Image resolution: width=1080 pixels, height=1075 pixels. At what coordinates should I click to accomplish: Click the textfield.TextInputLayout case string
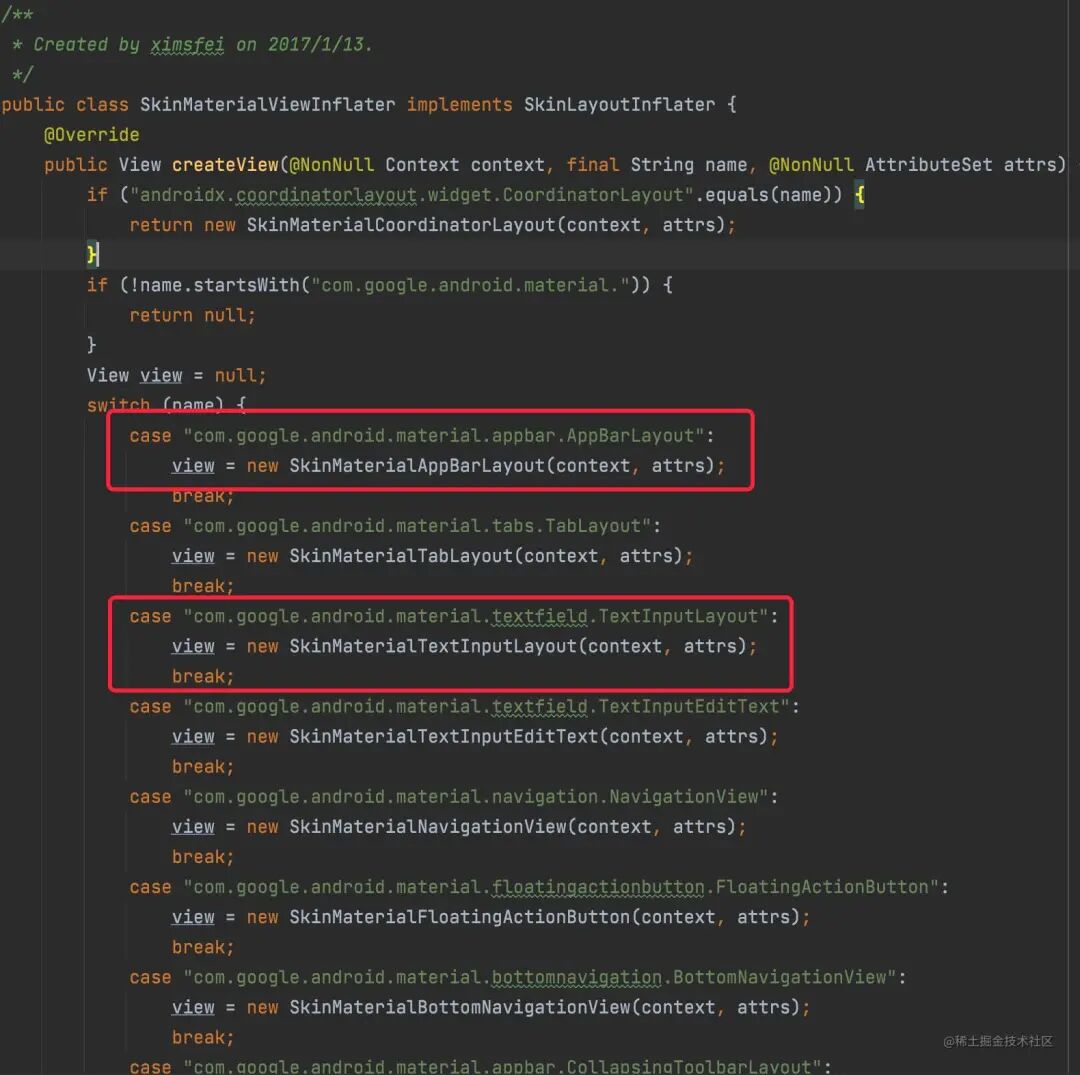click(476, 616)
